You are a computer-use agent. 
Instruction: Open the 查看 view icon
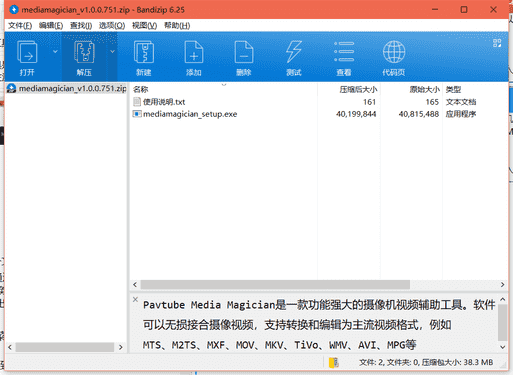pos(344,57)
